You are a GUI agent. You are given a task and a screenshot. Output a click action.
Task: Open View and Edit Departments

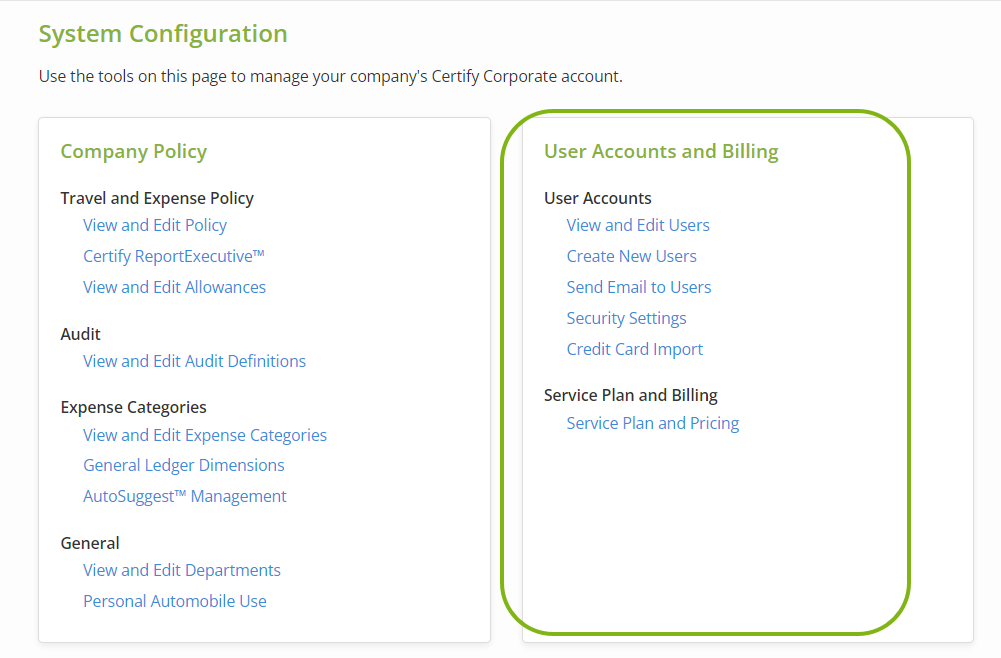point(181,570)
